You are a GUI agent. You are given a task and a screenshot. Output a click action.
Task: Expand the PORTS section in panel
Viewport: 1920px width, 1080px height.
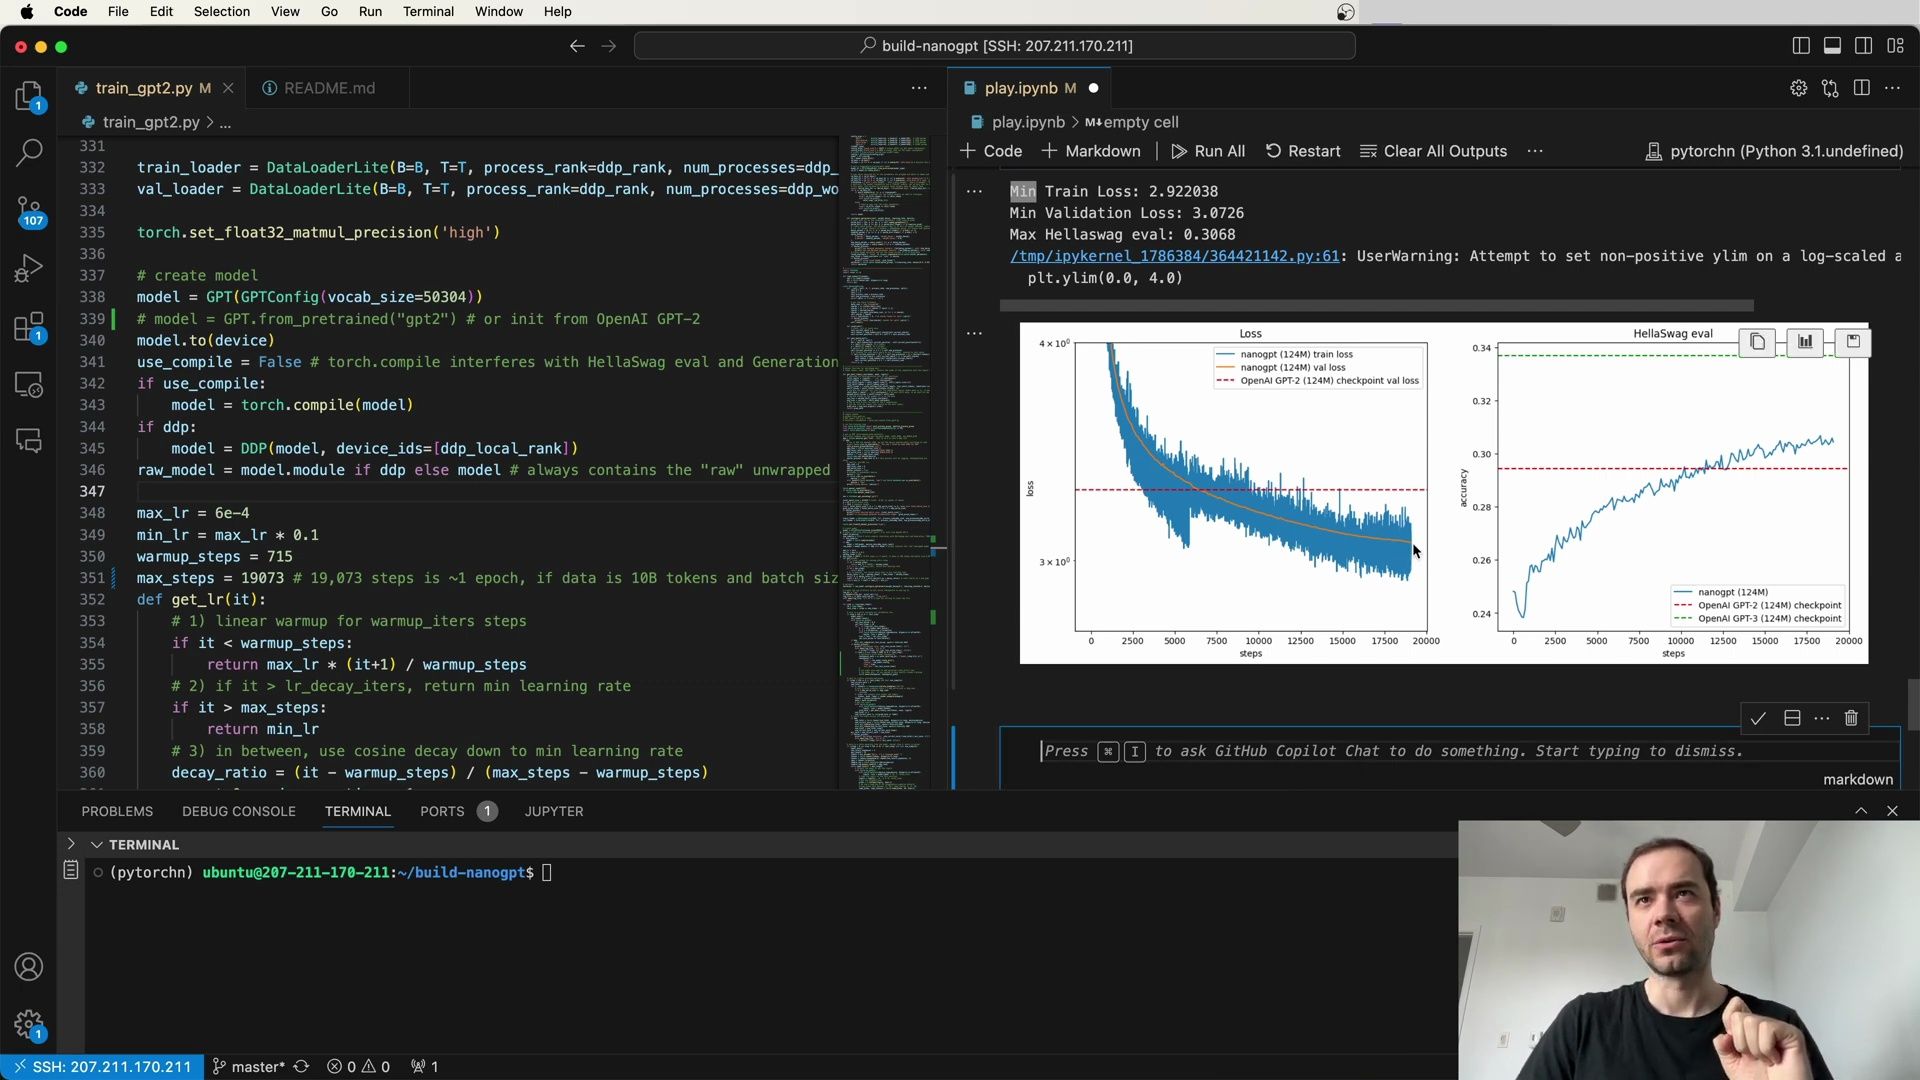[x=442, y=810]
